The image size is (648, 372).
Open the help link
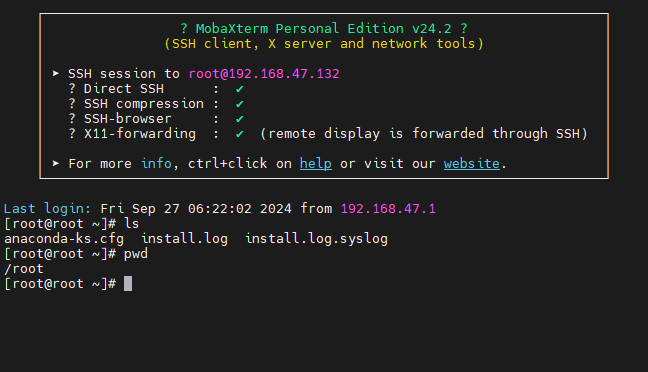315,164
